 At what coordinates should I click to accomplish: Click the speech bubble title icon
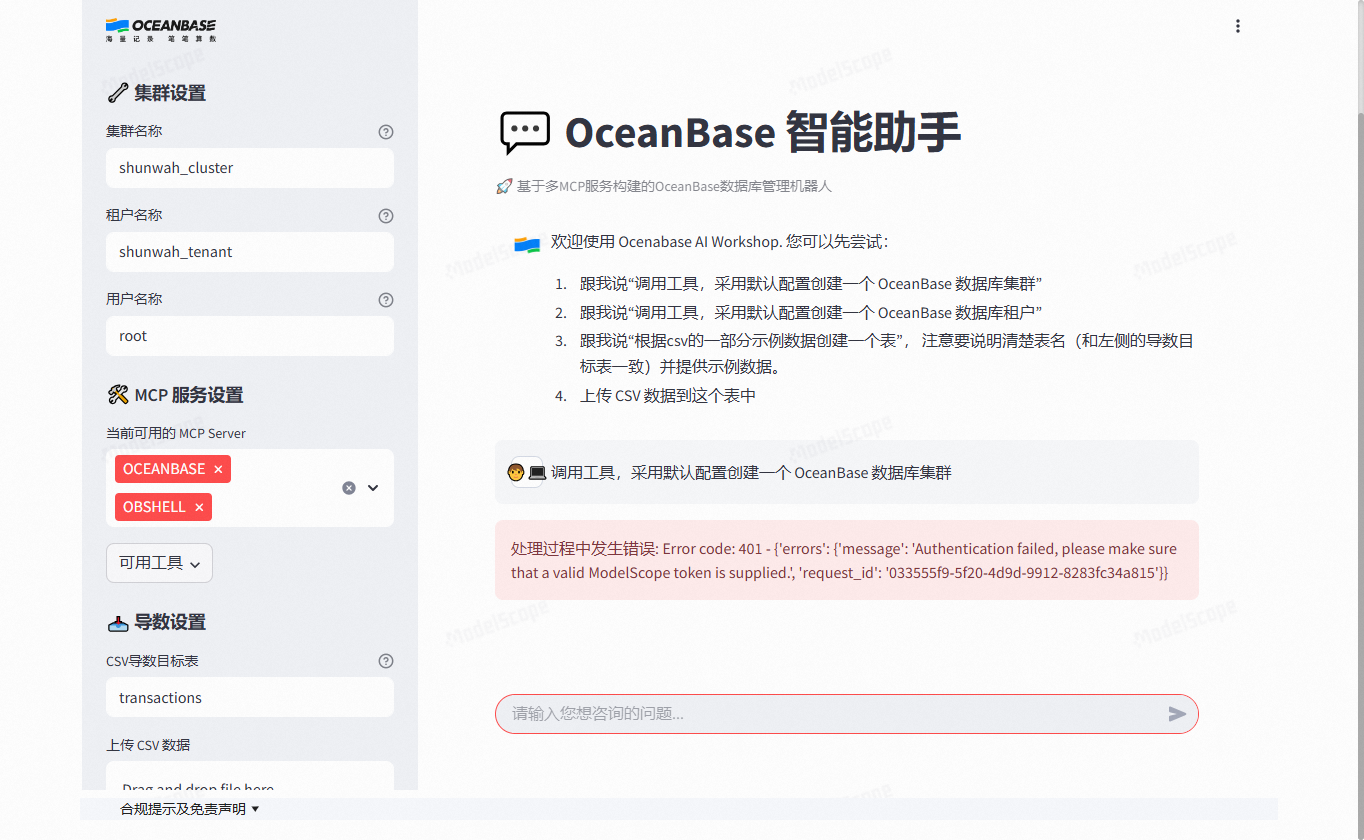[x=524, y=132]
